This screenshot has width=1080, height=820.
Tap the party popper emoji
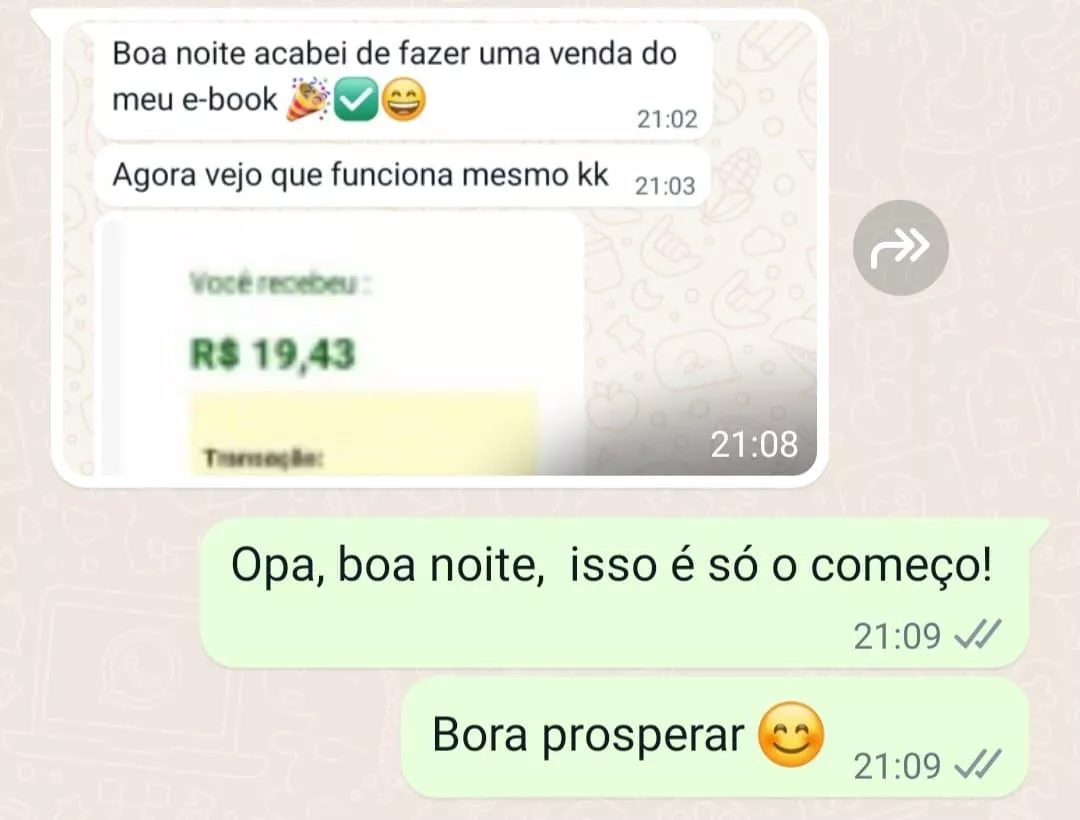pyautogui.click(x=308, y=99)
